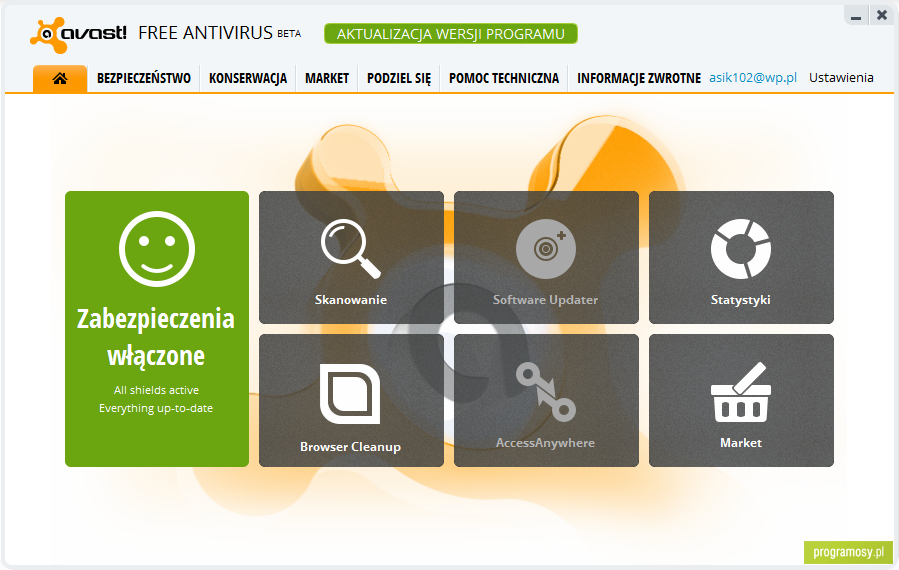The width and height of the screenshot is (899, 570).
Task: Go to the home tab icon
Action: pyautogui.click(x=60, y=79)
